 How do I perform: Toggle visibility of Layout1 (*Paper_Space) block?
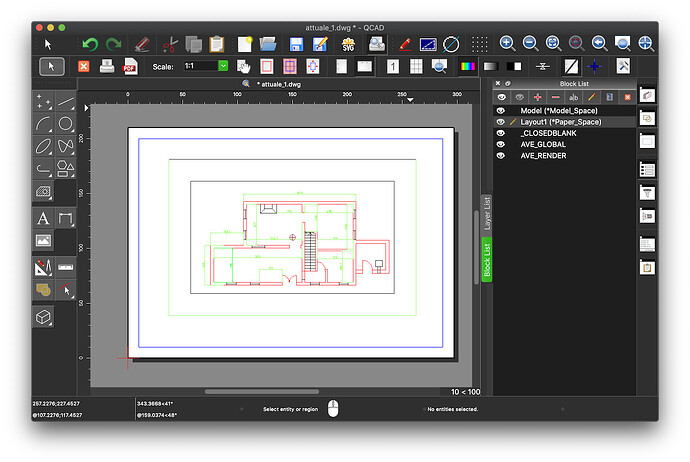pyautogui.click(x=501, y=122)
